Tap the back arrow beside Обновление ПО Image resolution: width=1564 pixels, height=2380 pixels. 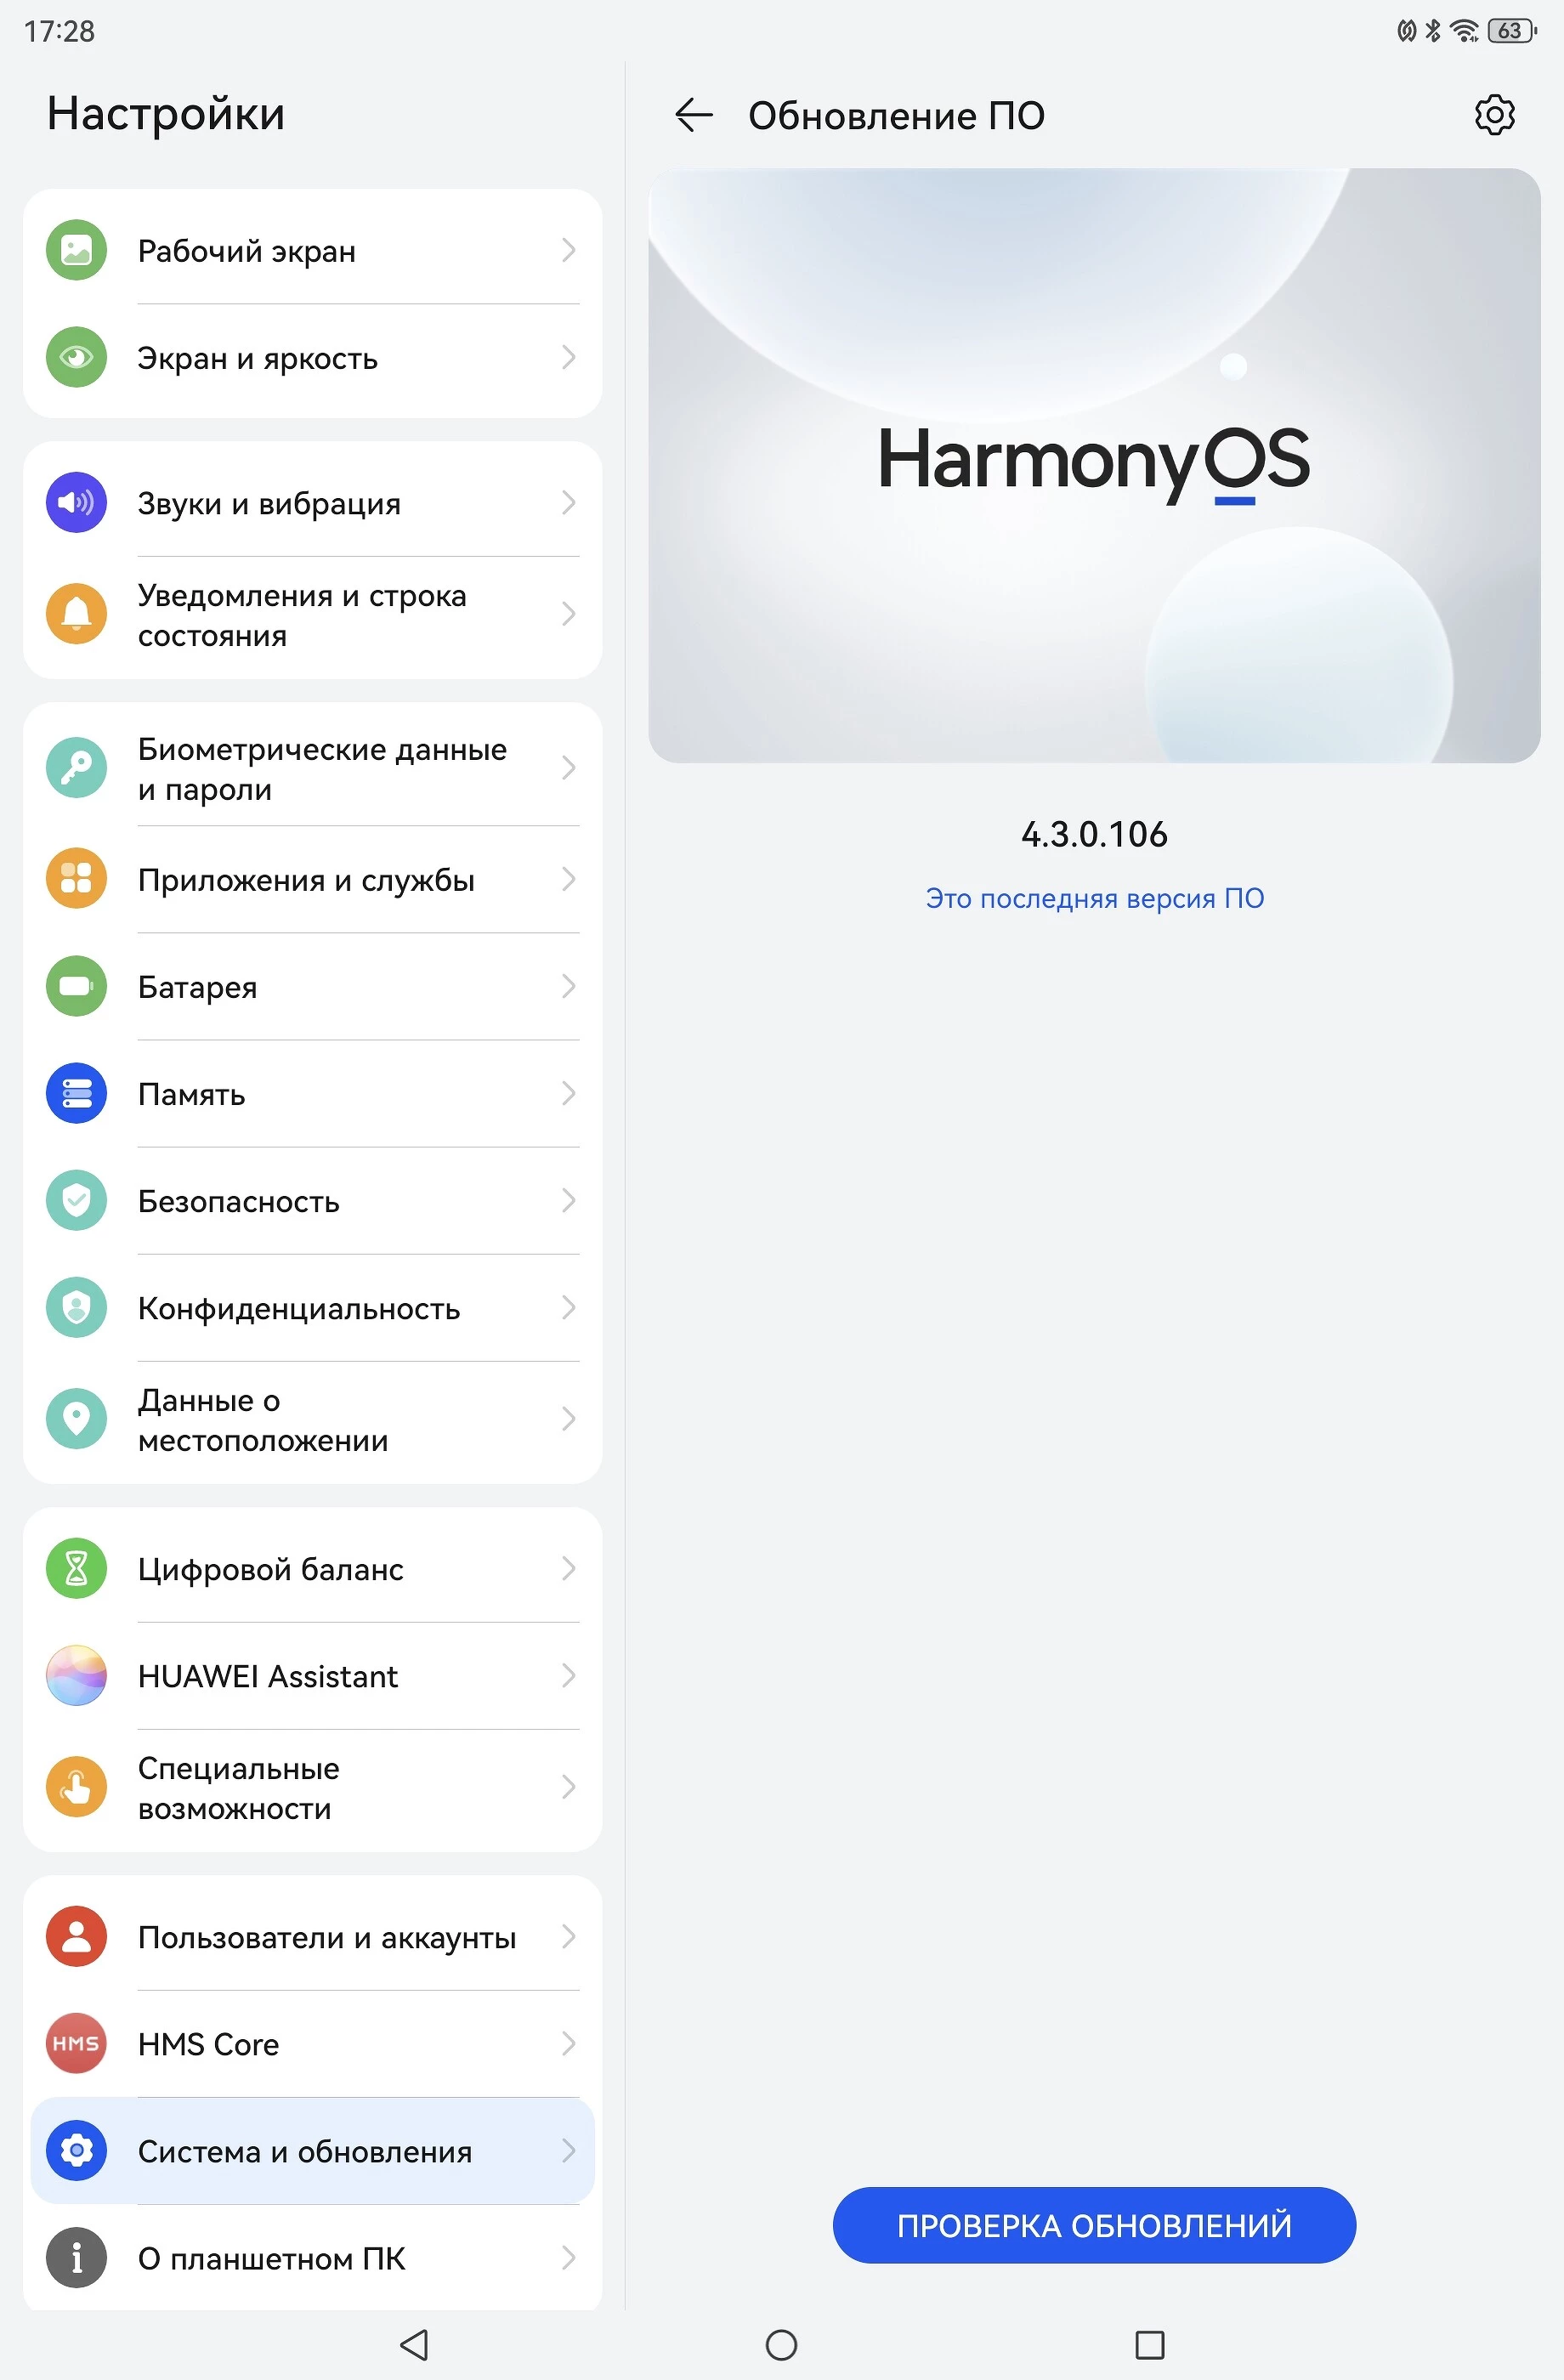pos(693,115)
